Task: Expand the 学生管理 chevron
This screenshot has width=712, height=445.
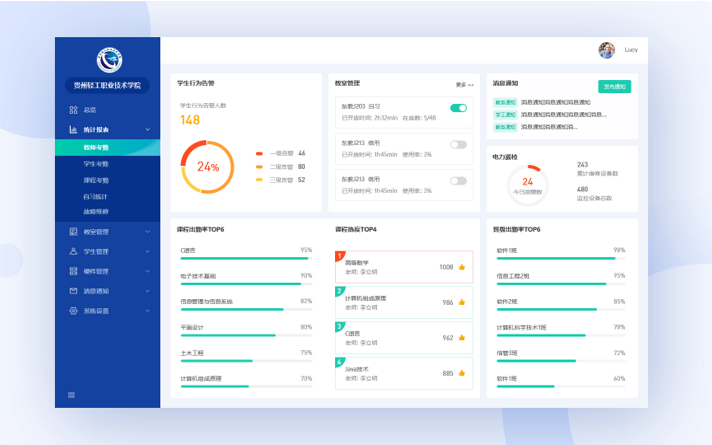Action: [148, 251]
